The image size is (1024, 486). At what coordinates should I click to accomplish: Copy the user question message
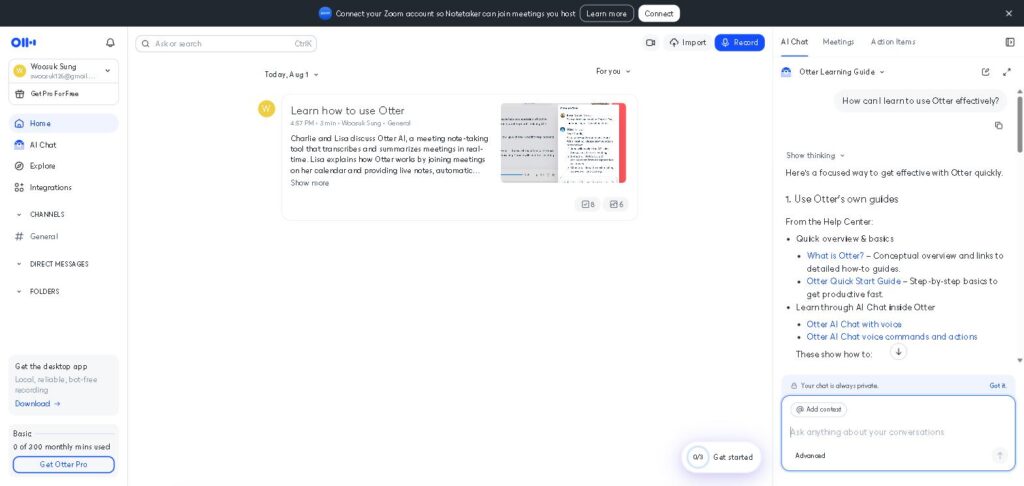pyautogui.click(x=998, y=125)
